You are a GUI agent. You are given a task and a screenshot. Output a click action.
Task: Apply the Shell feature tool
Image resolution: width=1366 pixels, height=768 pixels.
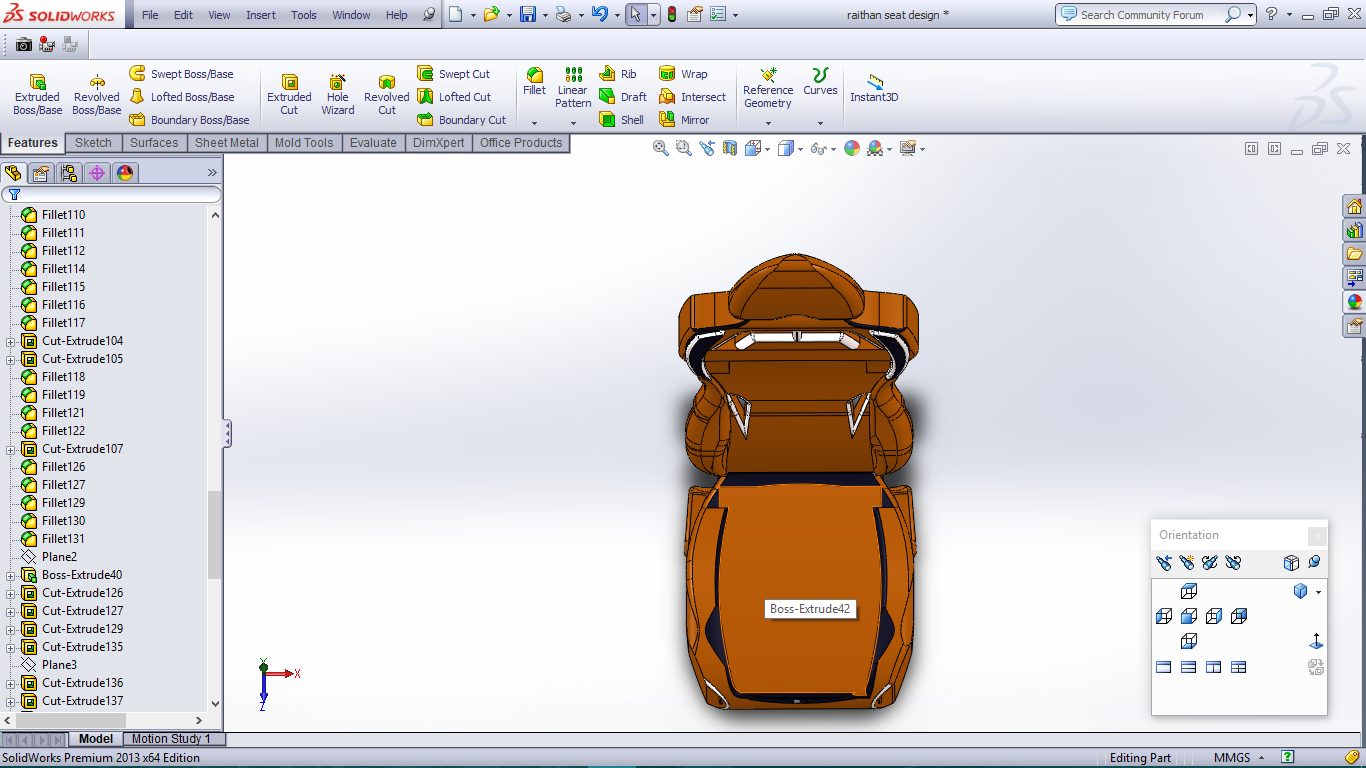[x=621, y=120]
